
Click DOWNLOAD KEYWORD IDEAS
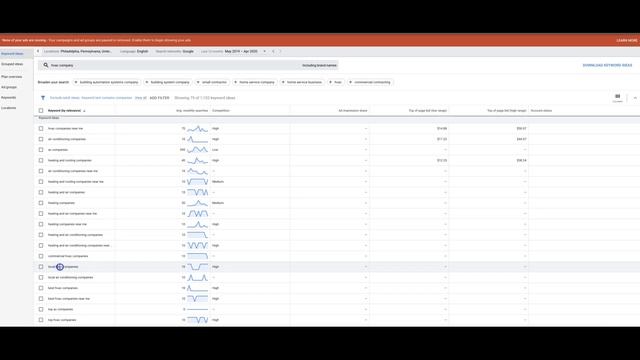point(607,65)
